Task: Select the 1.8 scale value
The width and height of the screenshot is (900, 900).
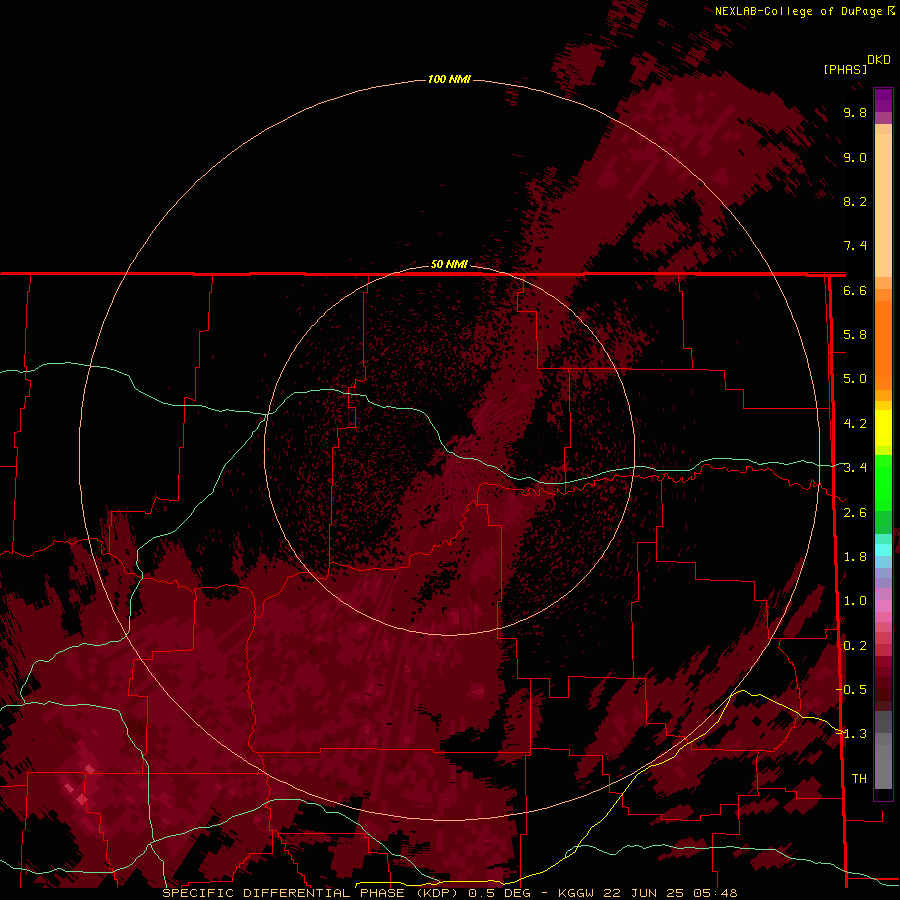Action: point(855,557)
